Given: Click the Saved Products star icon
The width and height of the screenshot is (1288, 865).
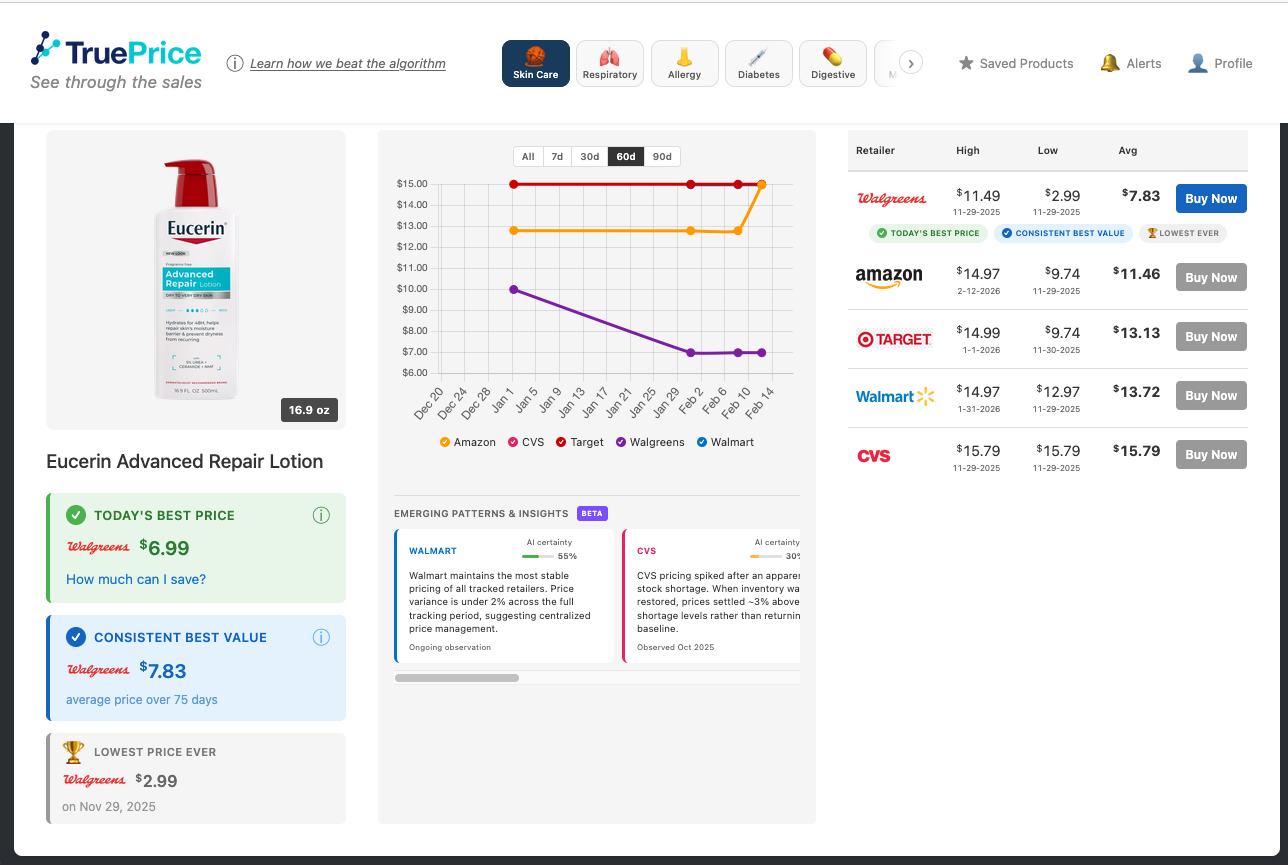Looking at the screenshot, I should click(x=966, y=63).
